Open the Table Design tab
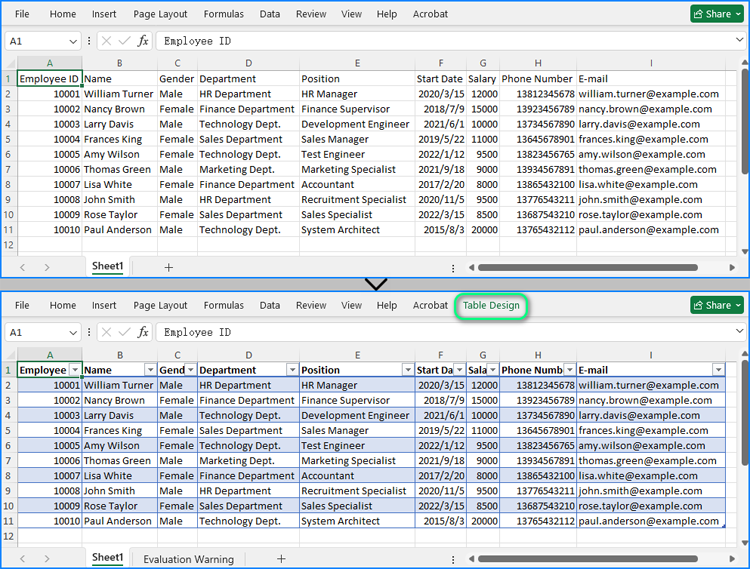Image resolution: width=750 pixels, height=569 pixels. click(x=491, y=305)
